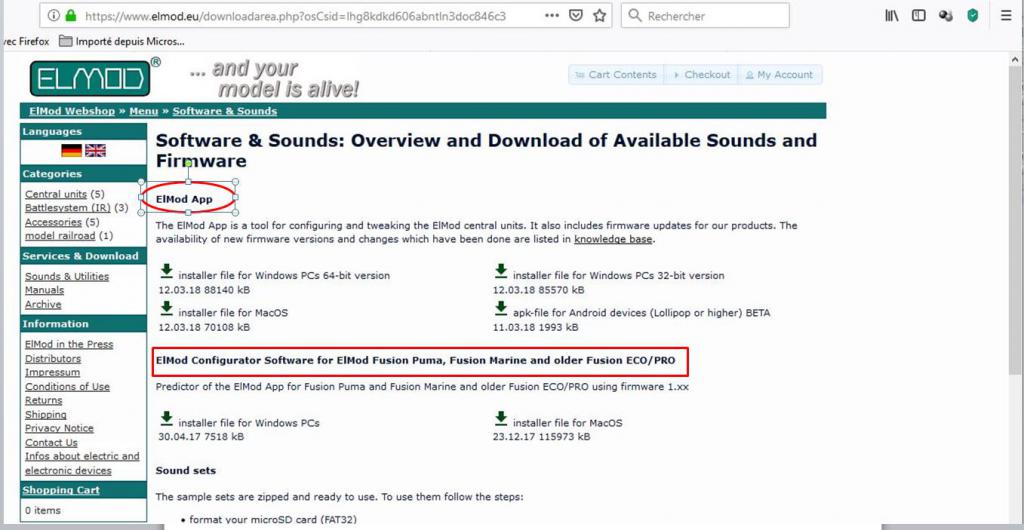
Task: Click the Software & Sounds breadcrumb
Action: pyautogui.click(x=225, y=111)
